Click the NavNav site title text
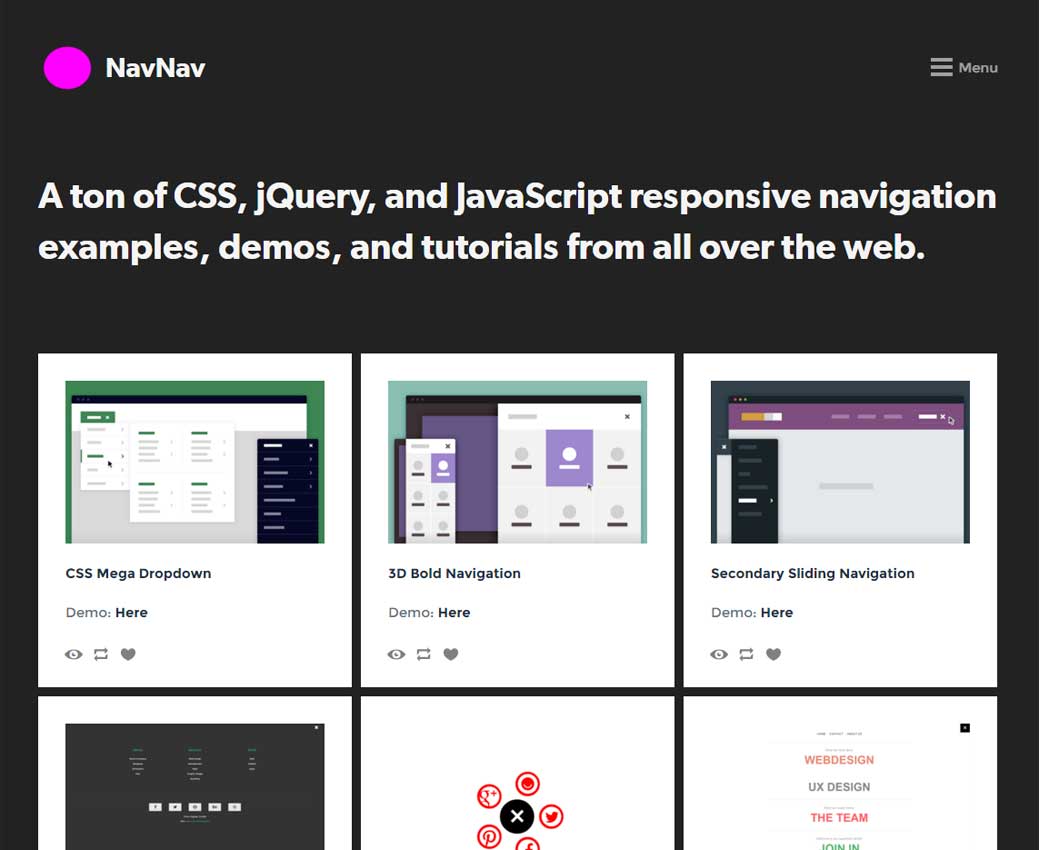 tap(155, 68)
